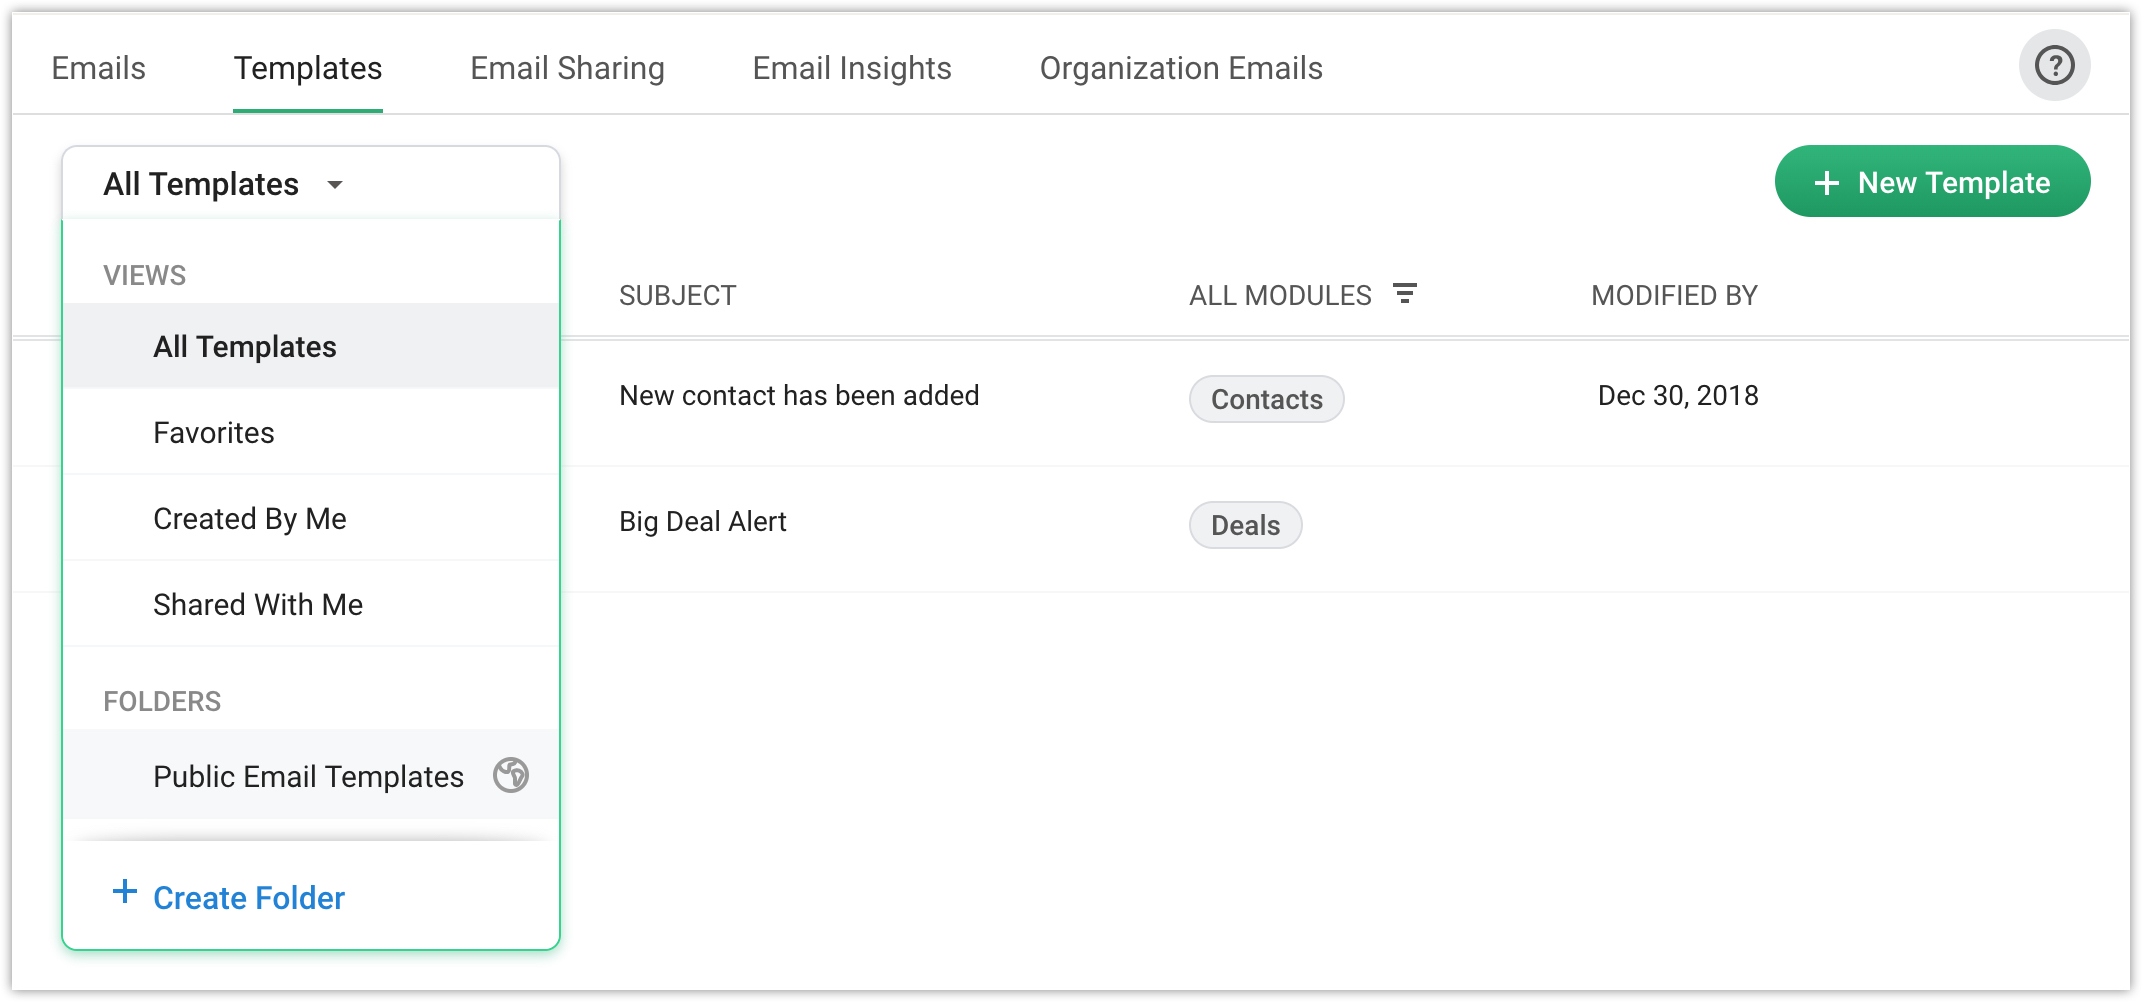Click the All Modules filter icon
2142x1002 pixels.
pyautogui.click(x=1405, y=294)
